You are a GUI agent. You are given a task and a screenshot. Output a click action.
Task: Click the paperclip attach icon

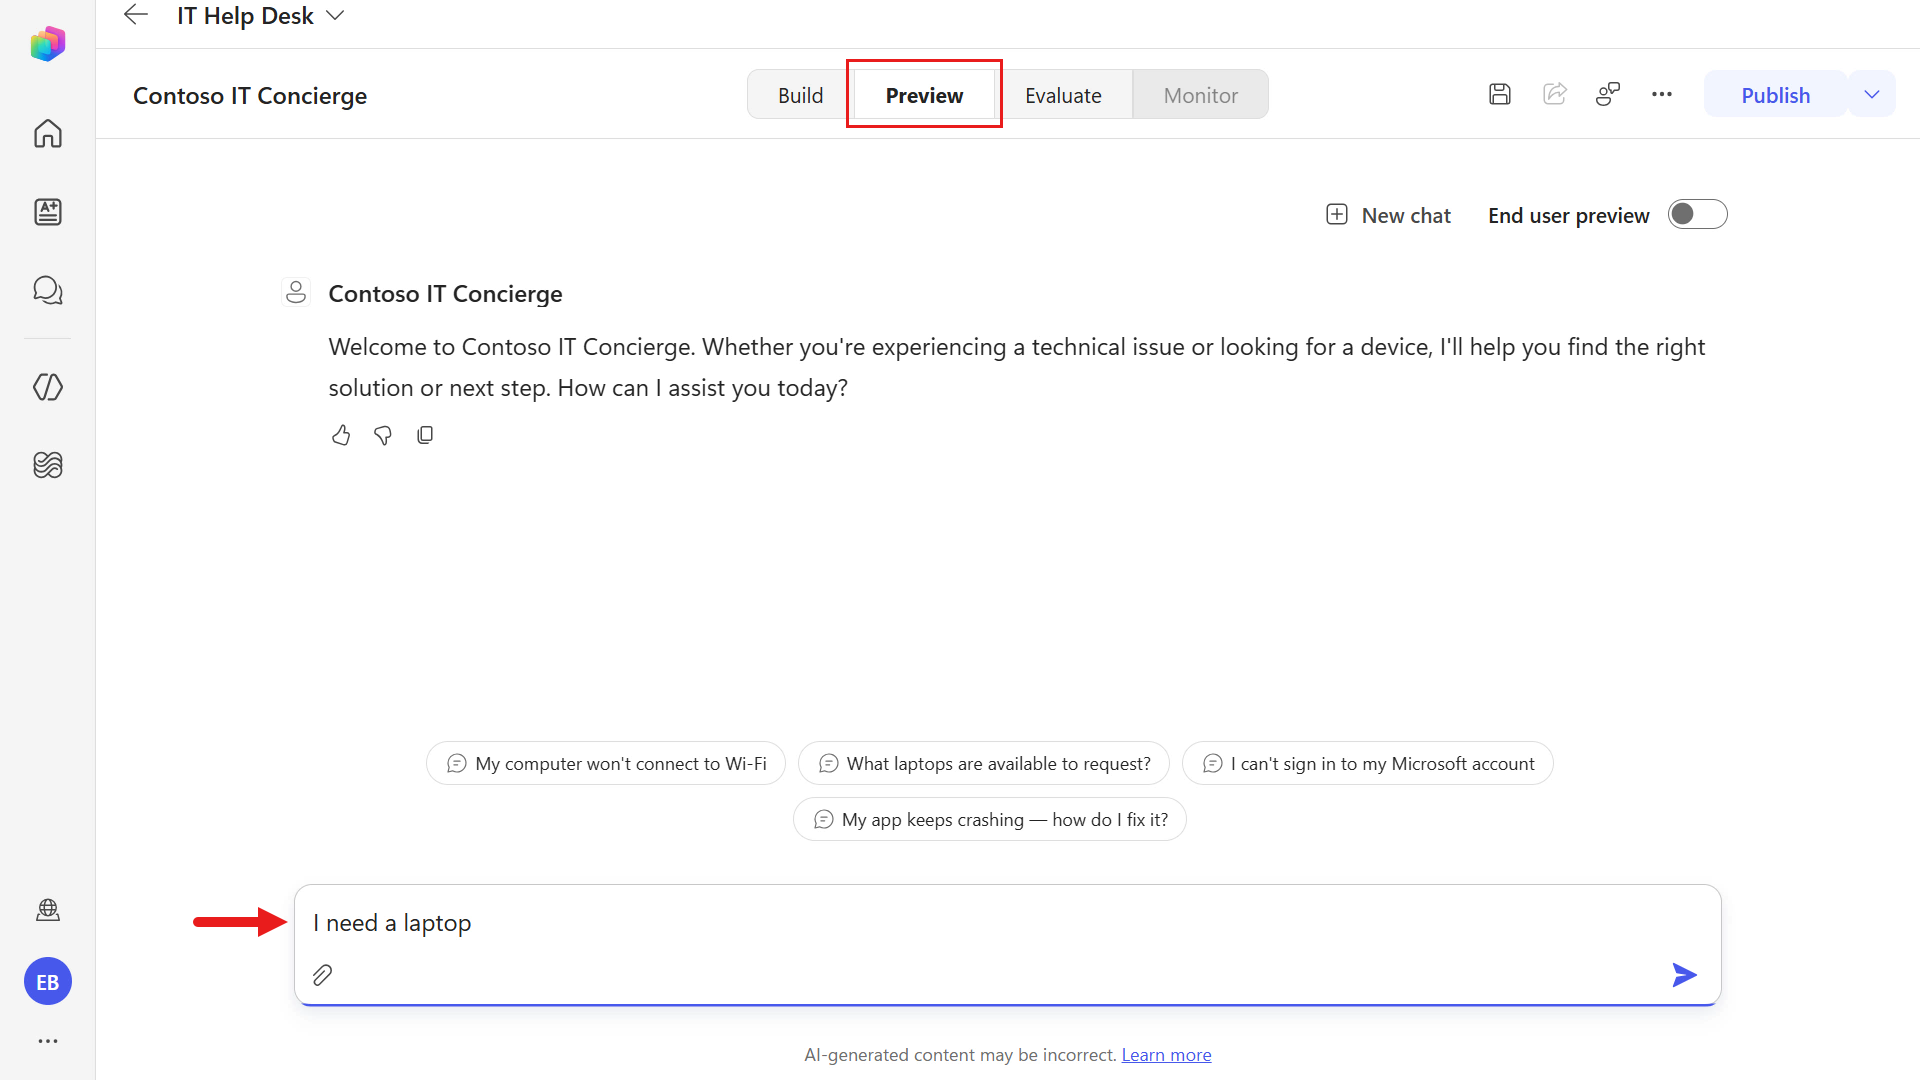(x=322, y=974)
